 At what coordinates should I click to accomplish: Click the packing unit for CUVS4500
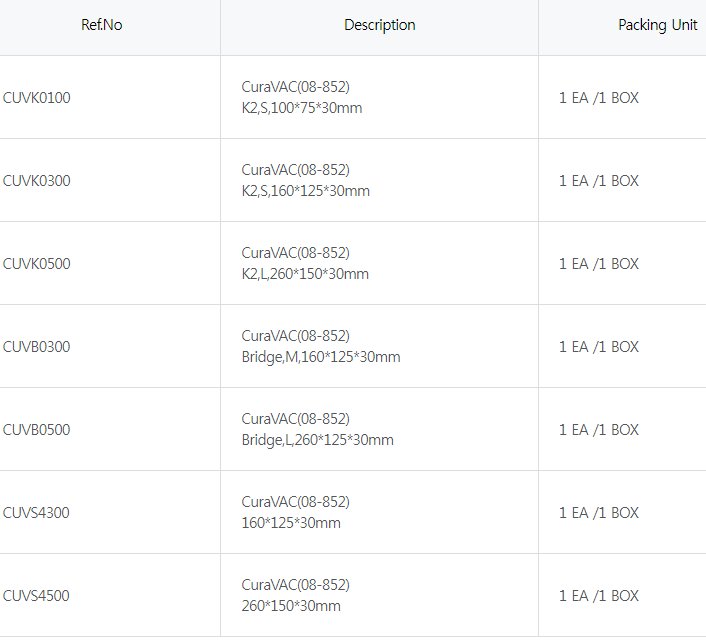(x=598, y=596)
